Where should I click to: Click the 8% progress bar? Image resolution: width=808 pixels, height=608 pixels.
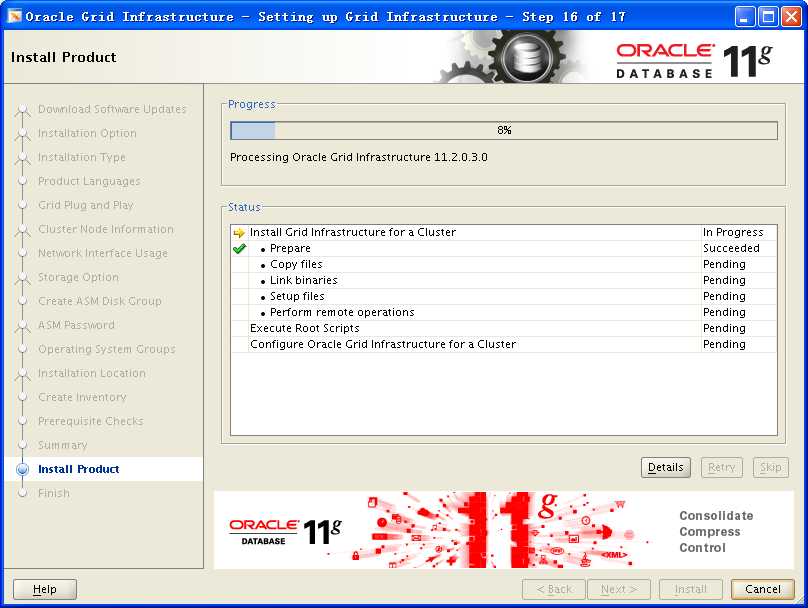(x=503, y=130)
